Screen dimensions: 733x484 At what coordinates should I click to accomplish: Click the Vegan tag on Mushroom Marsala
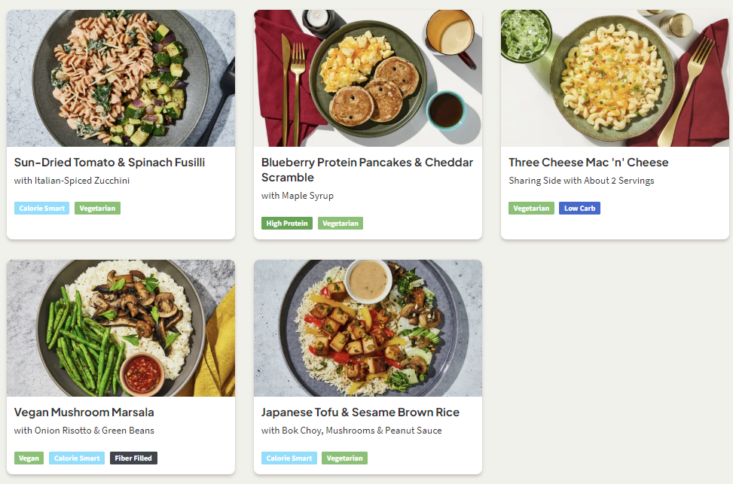pos(29,458)
